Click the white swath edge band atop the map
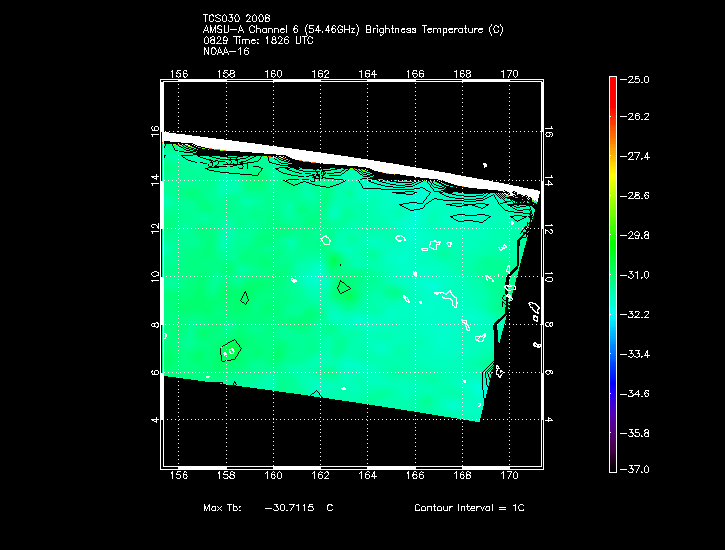Image resolution: width=725 pixels, height=550 pixels. (x=350, y=160)
